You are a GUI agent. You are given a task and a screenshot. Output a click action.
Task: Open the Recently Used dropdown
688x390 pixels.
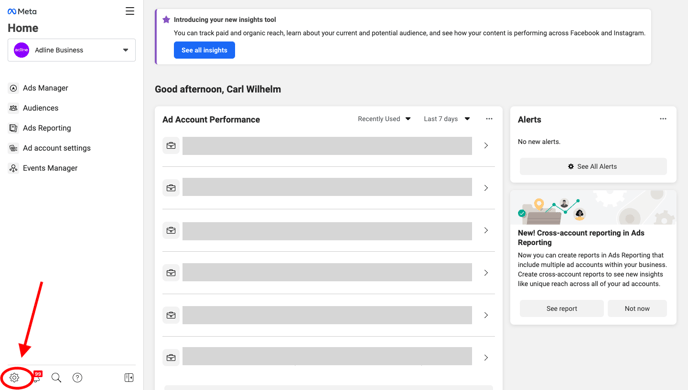pyautogui.click(x=384, y=119)
